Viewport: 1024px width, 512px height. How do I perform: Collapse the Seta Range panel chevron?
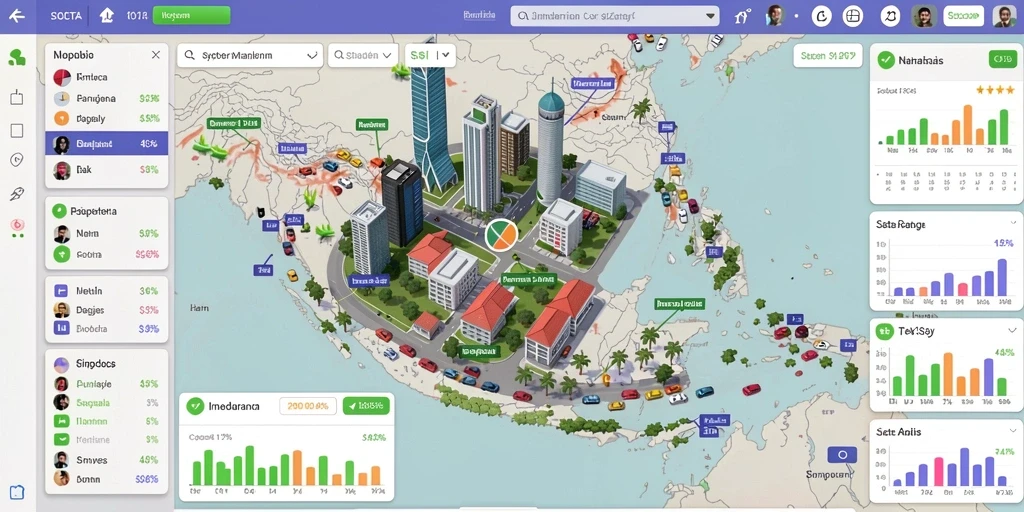coord(1013,223)
